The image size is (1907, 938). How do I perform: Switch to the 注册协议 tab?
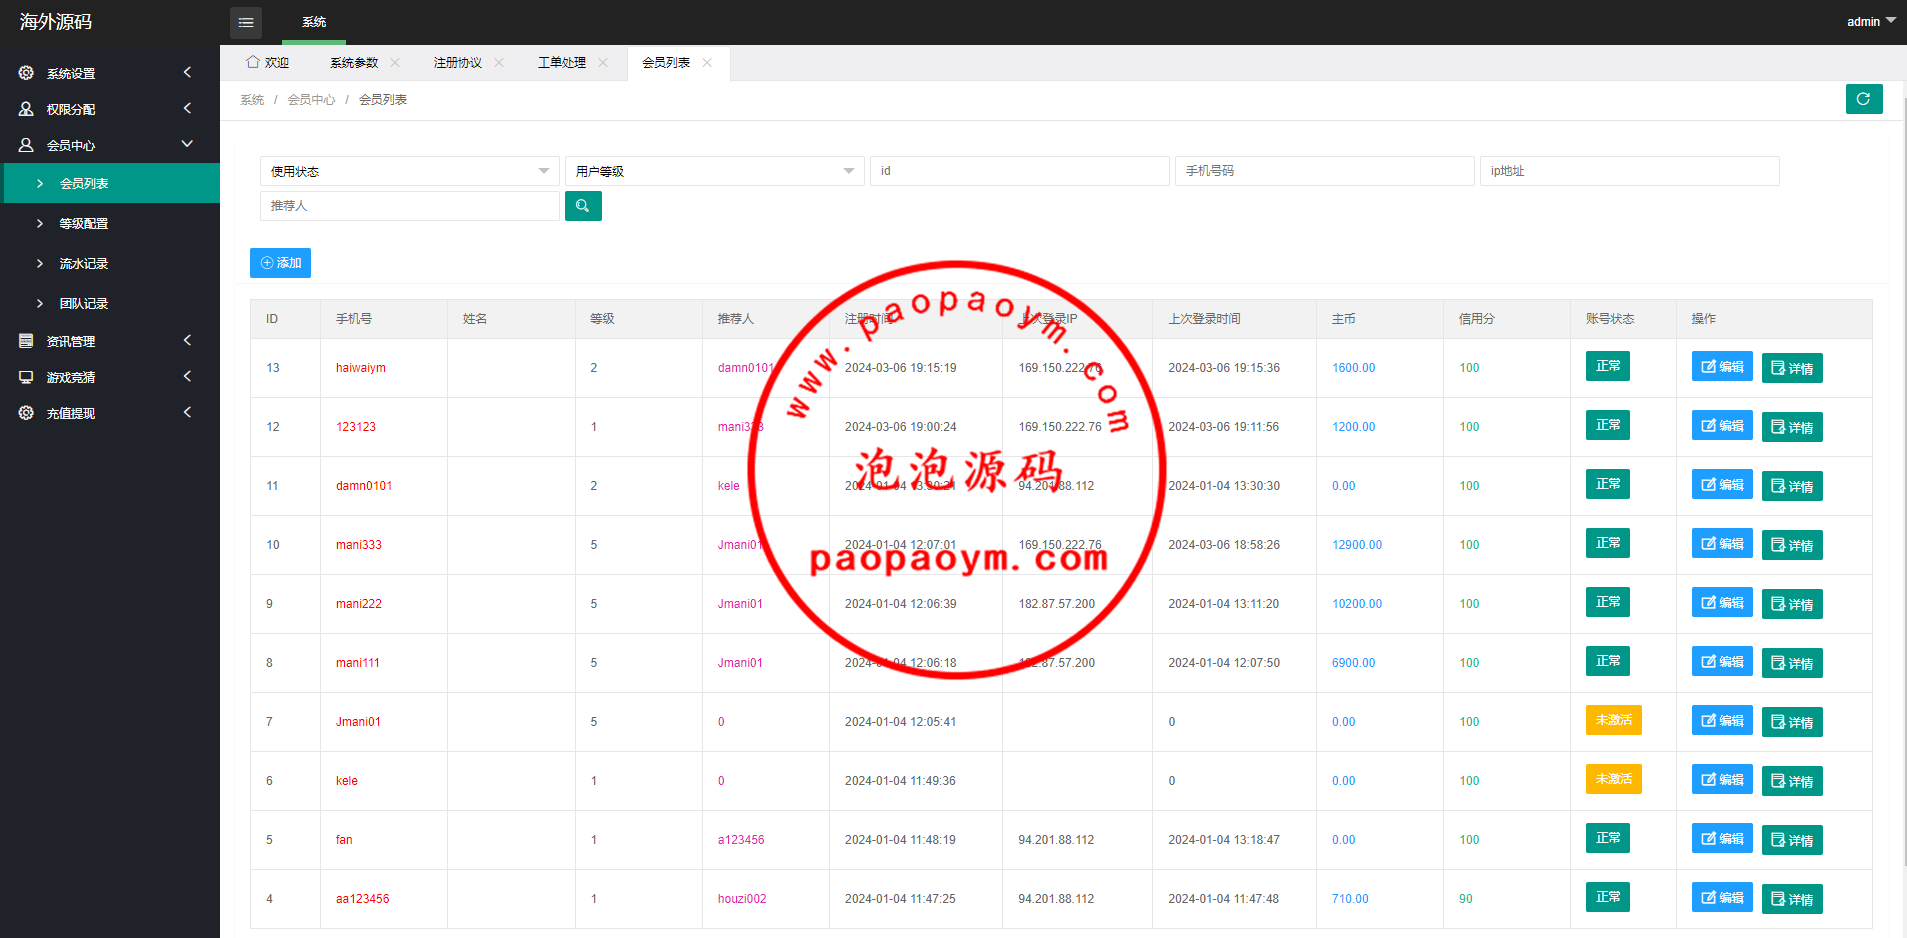(x=458, y=62)
